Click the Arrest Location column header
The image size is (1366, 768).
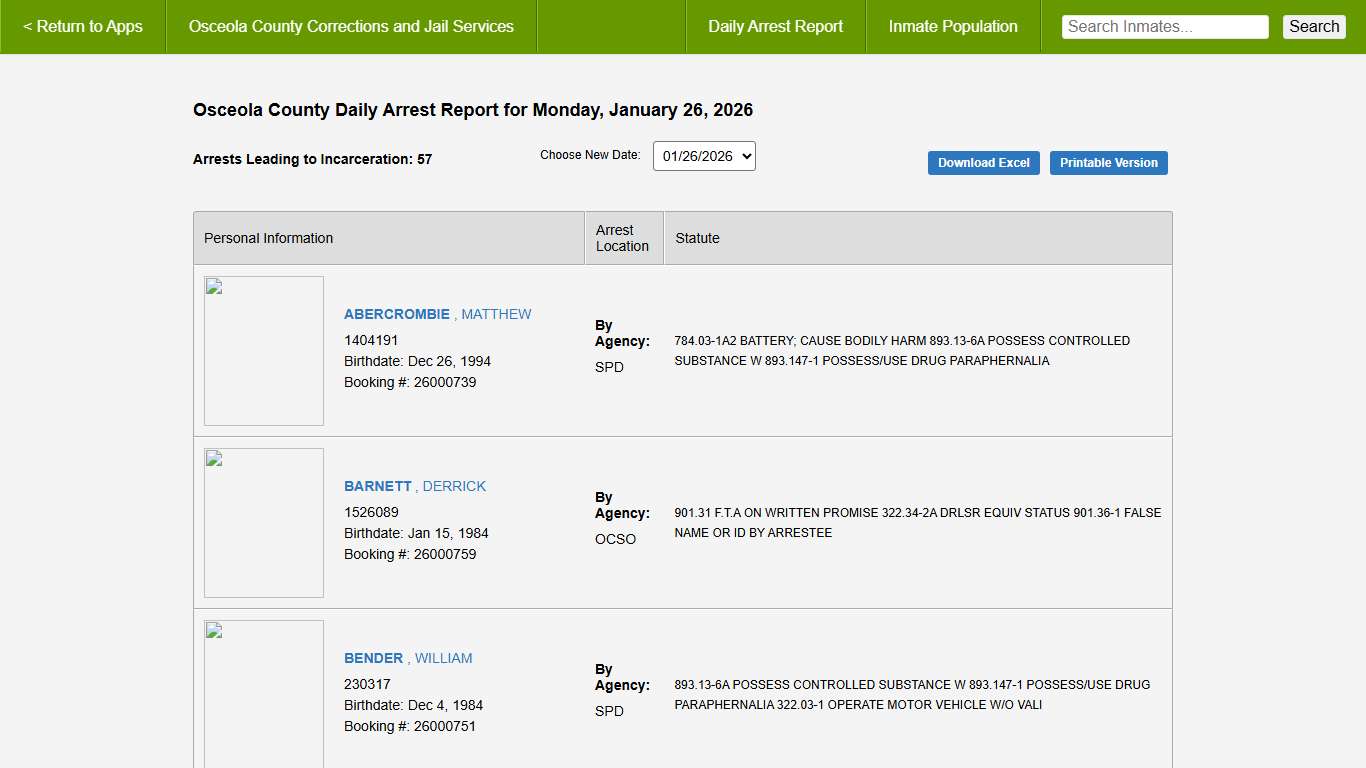[622, 238]
